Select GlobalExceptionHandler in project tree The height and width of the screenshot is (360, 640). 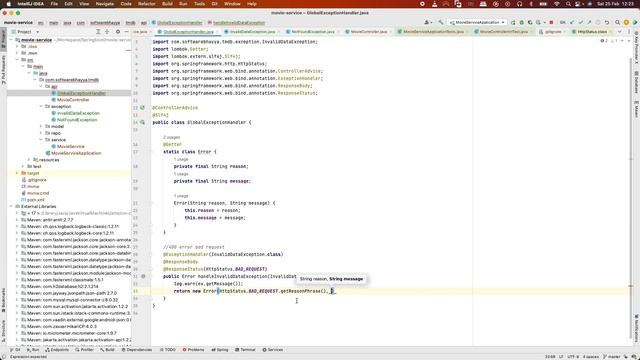[81, 93]
